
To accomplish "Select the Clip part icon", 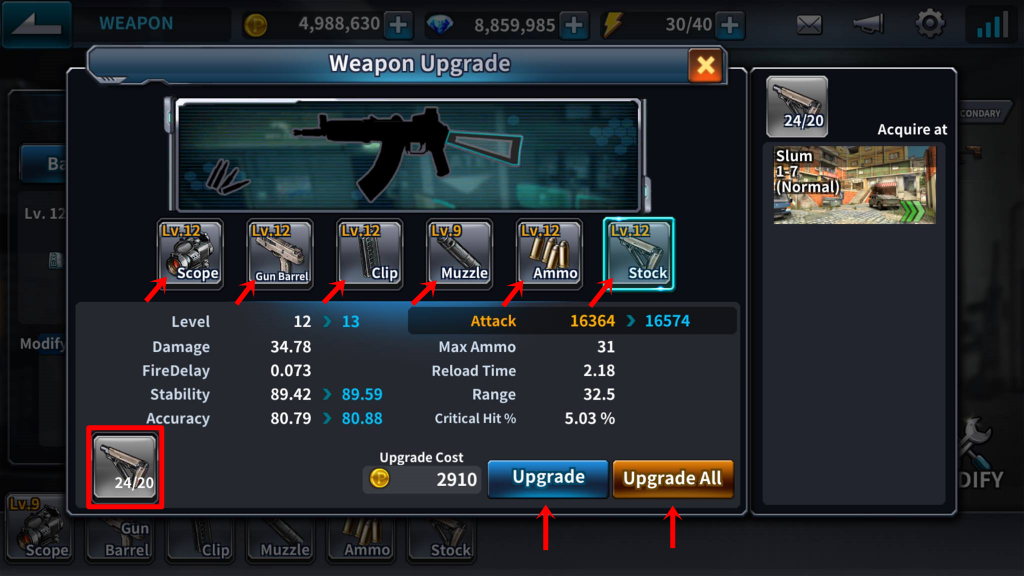I will pos(370,253).
